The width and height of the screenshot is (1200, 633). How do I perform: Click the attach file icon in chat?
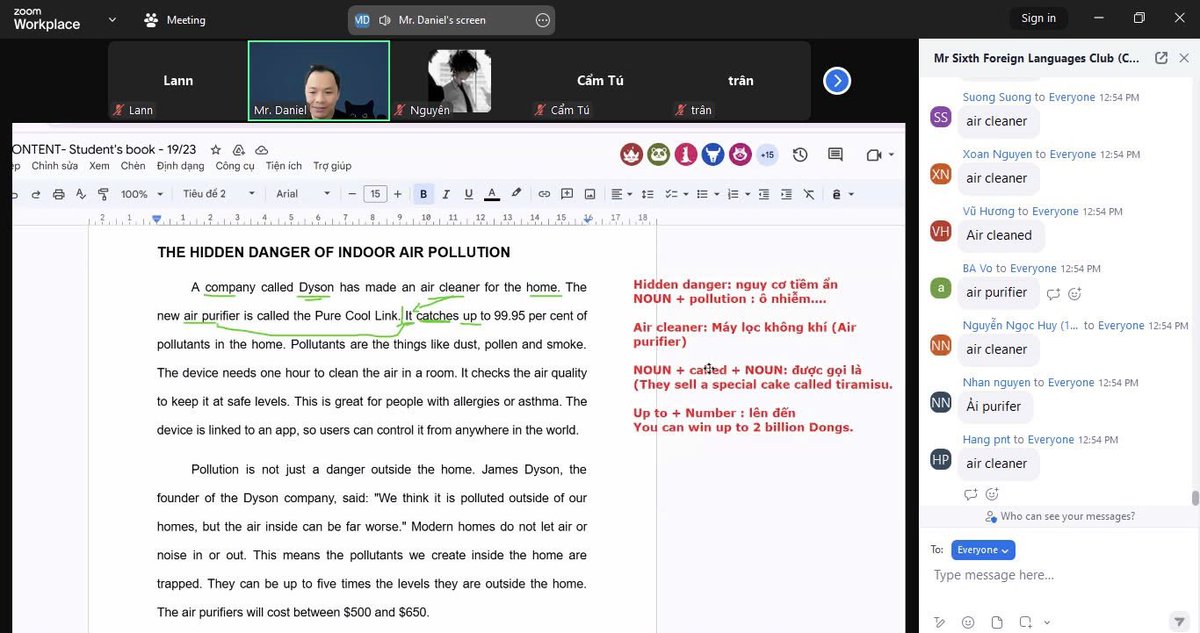pos(996,622)
